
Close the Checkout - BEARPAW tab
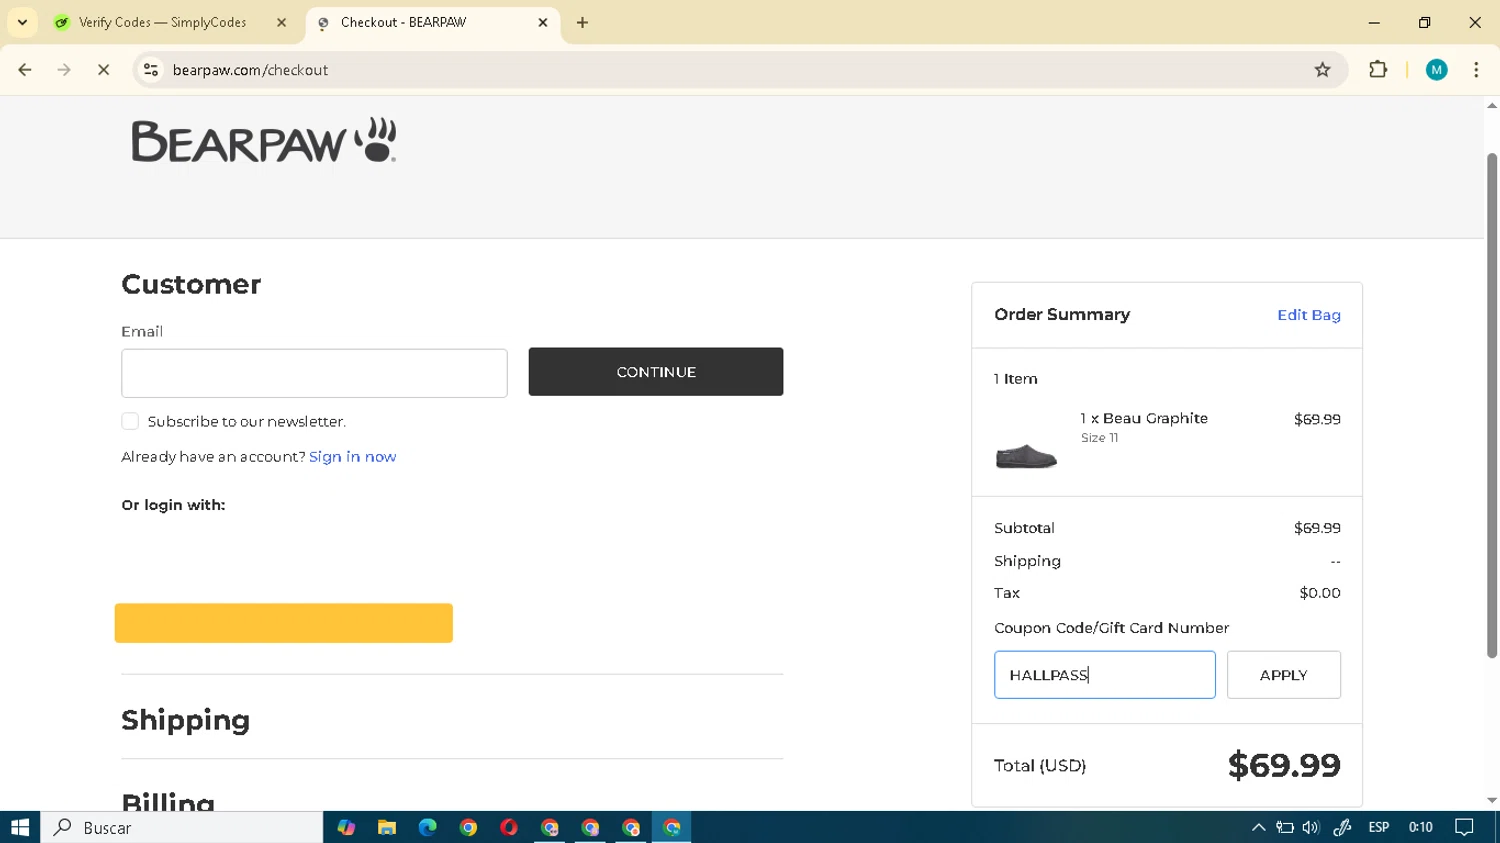coord(543,22)
